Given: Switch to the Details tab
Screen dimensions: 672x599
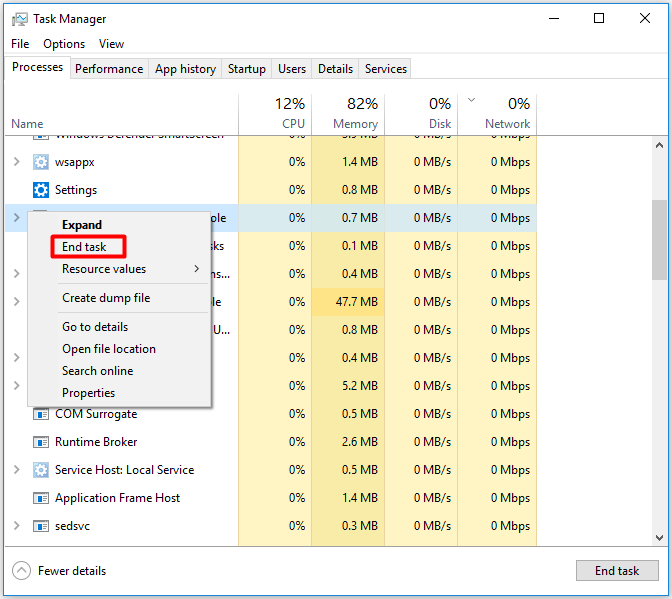Looking at the screenshot, I should 335,69.
